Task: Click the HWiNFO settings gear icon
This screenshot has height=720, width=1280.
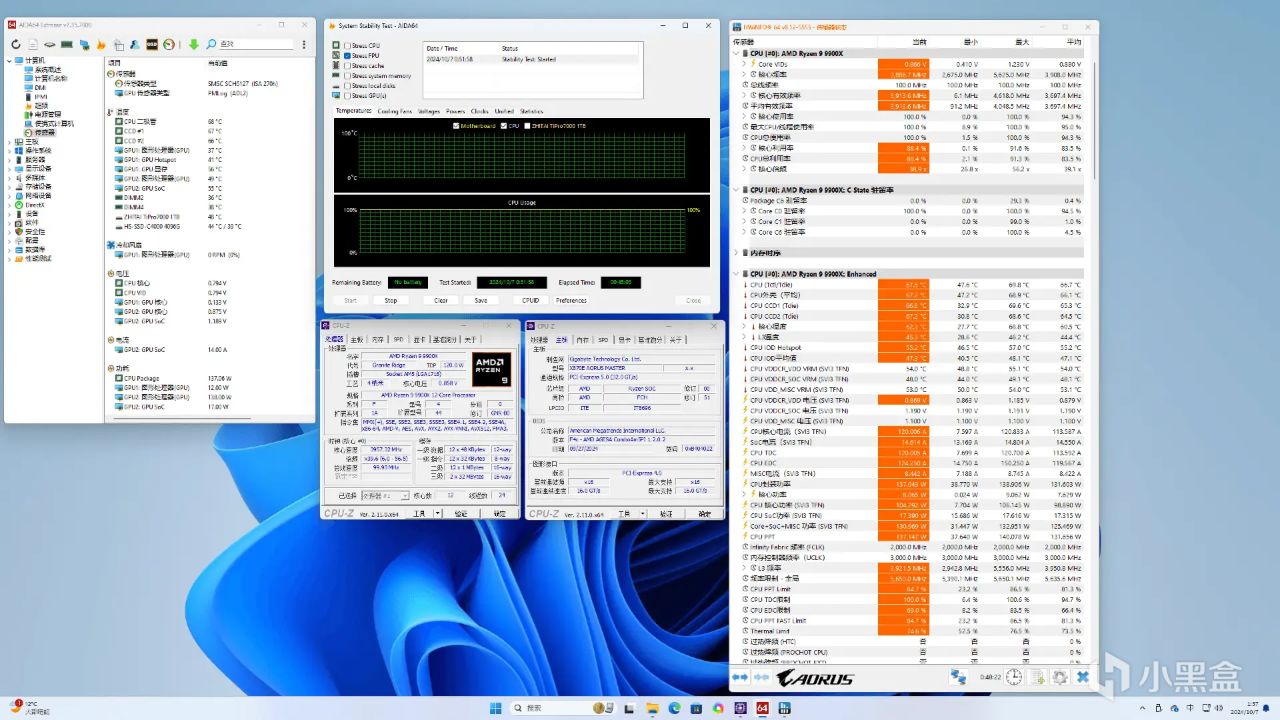Action: [x=1060, y=677]
